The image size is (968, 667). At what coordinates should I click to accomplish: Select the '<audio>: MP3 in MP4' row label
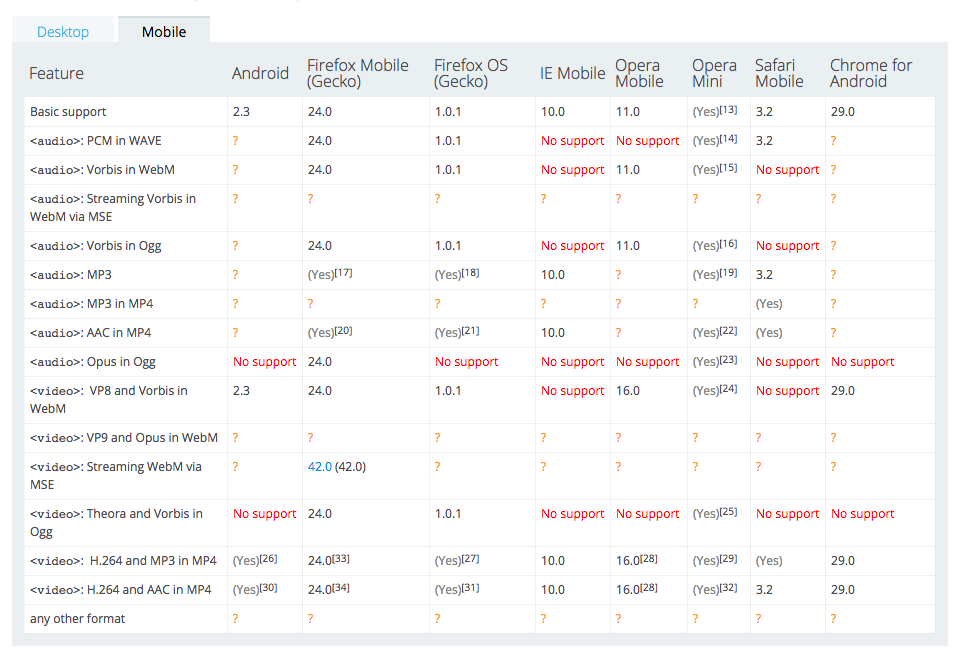point(91,304)
